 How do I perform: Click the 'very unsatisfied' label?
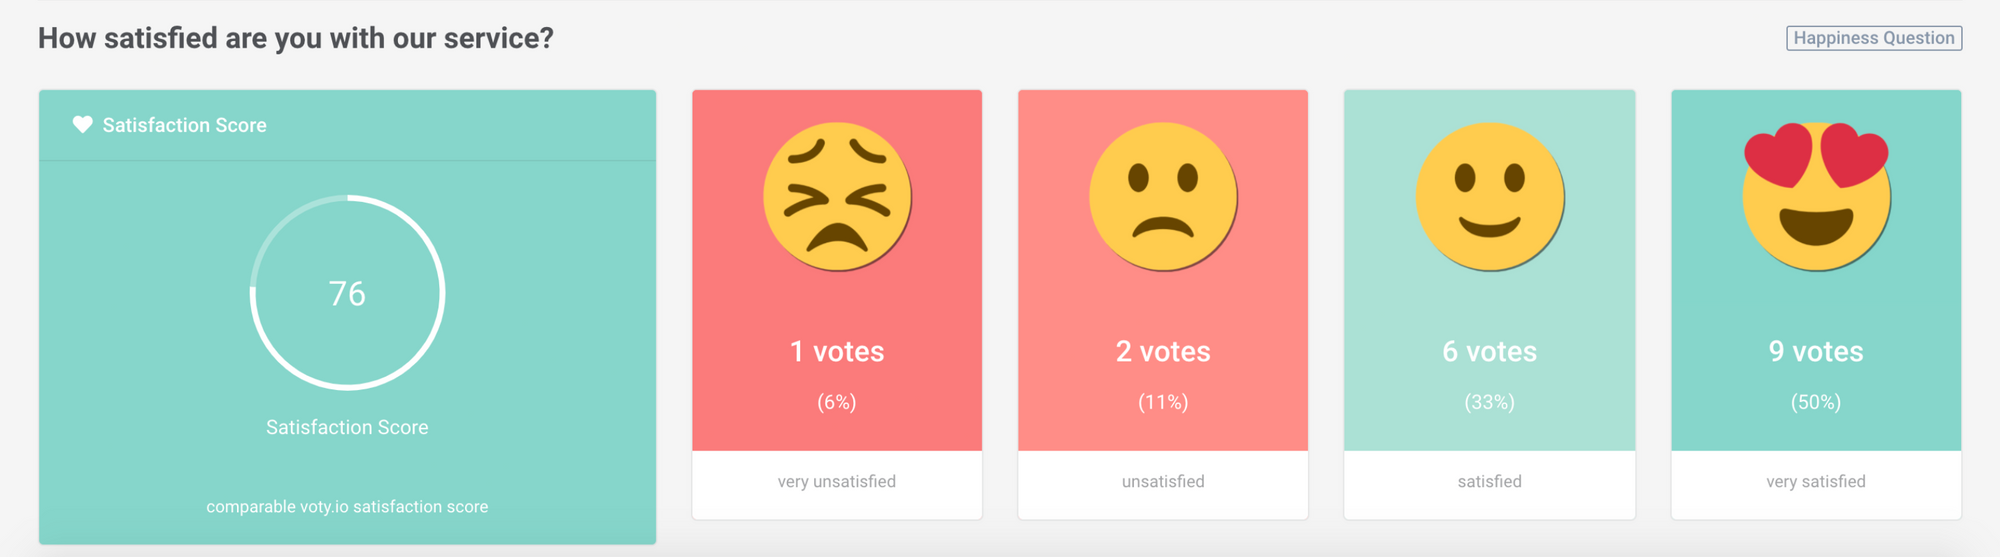coord(837,481)
